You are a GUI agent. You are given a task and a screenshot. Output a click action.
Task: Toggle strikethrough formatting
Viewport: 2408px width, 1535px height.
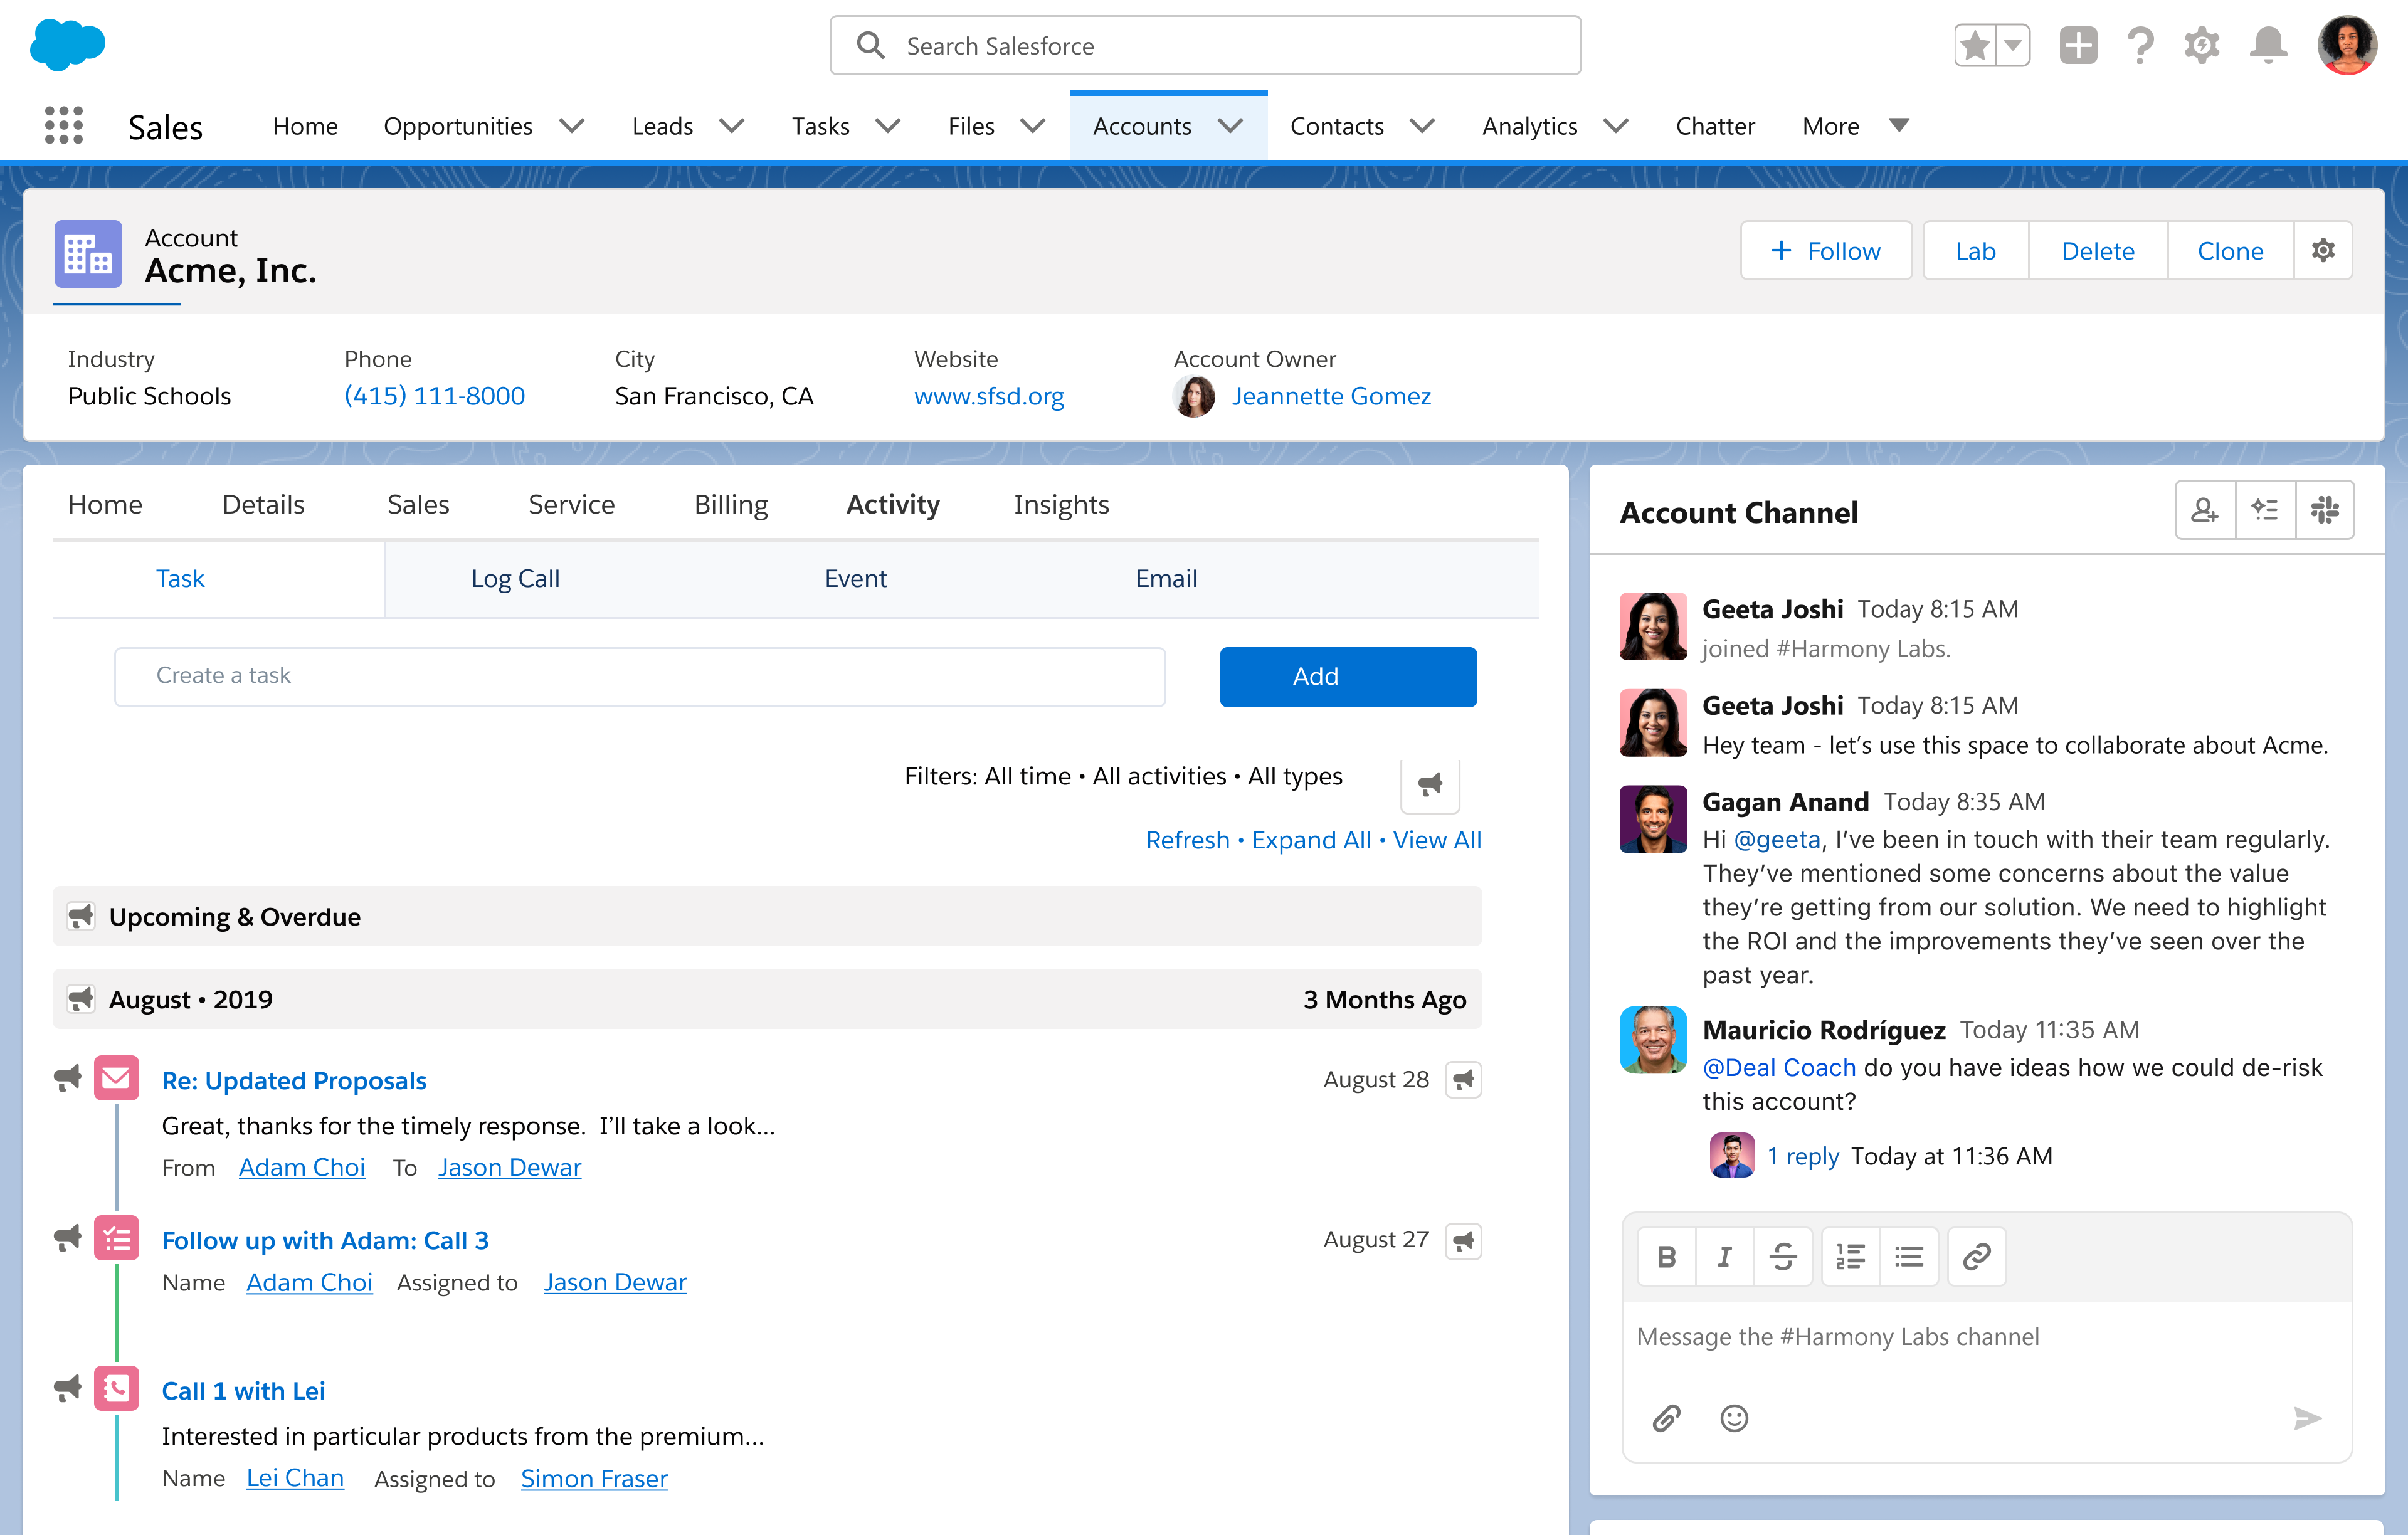point(1783,1257)
